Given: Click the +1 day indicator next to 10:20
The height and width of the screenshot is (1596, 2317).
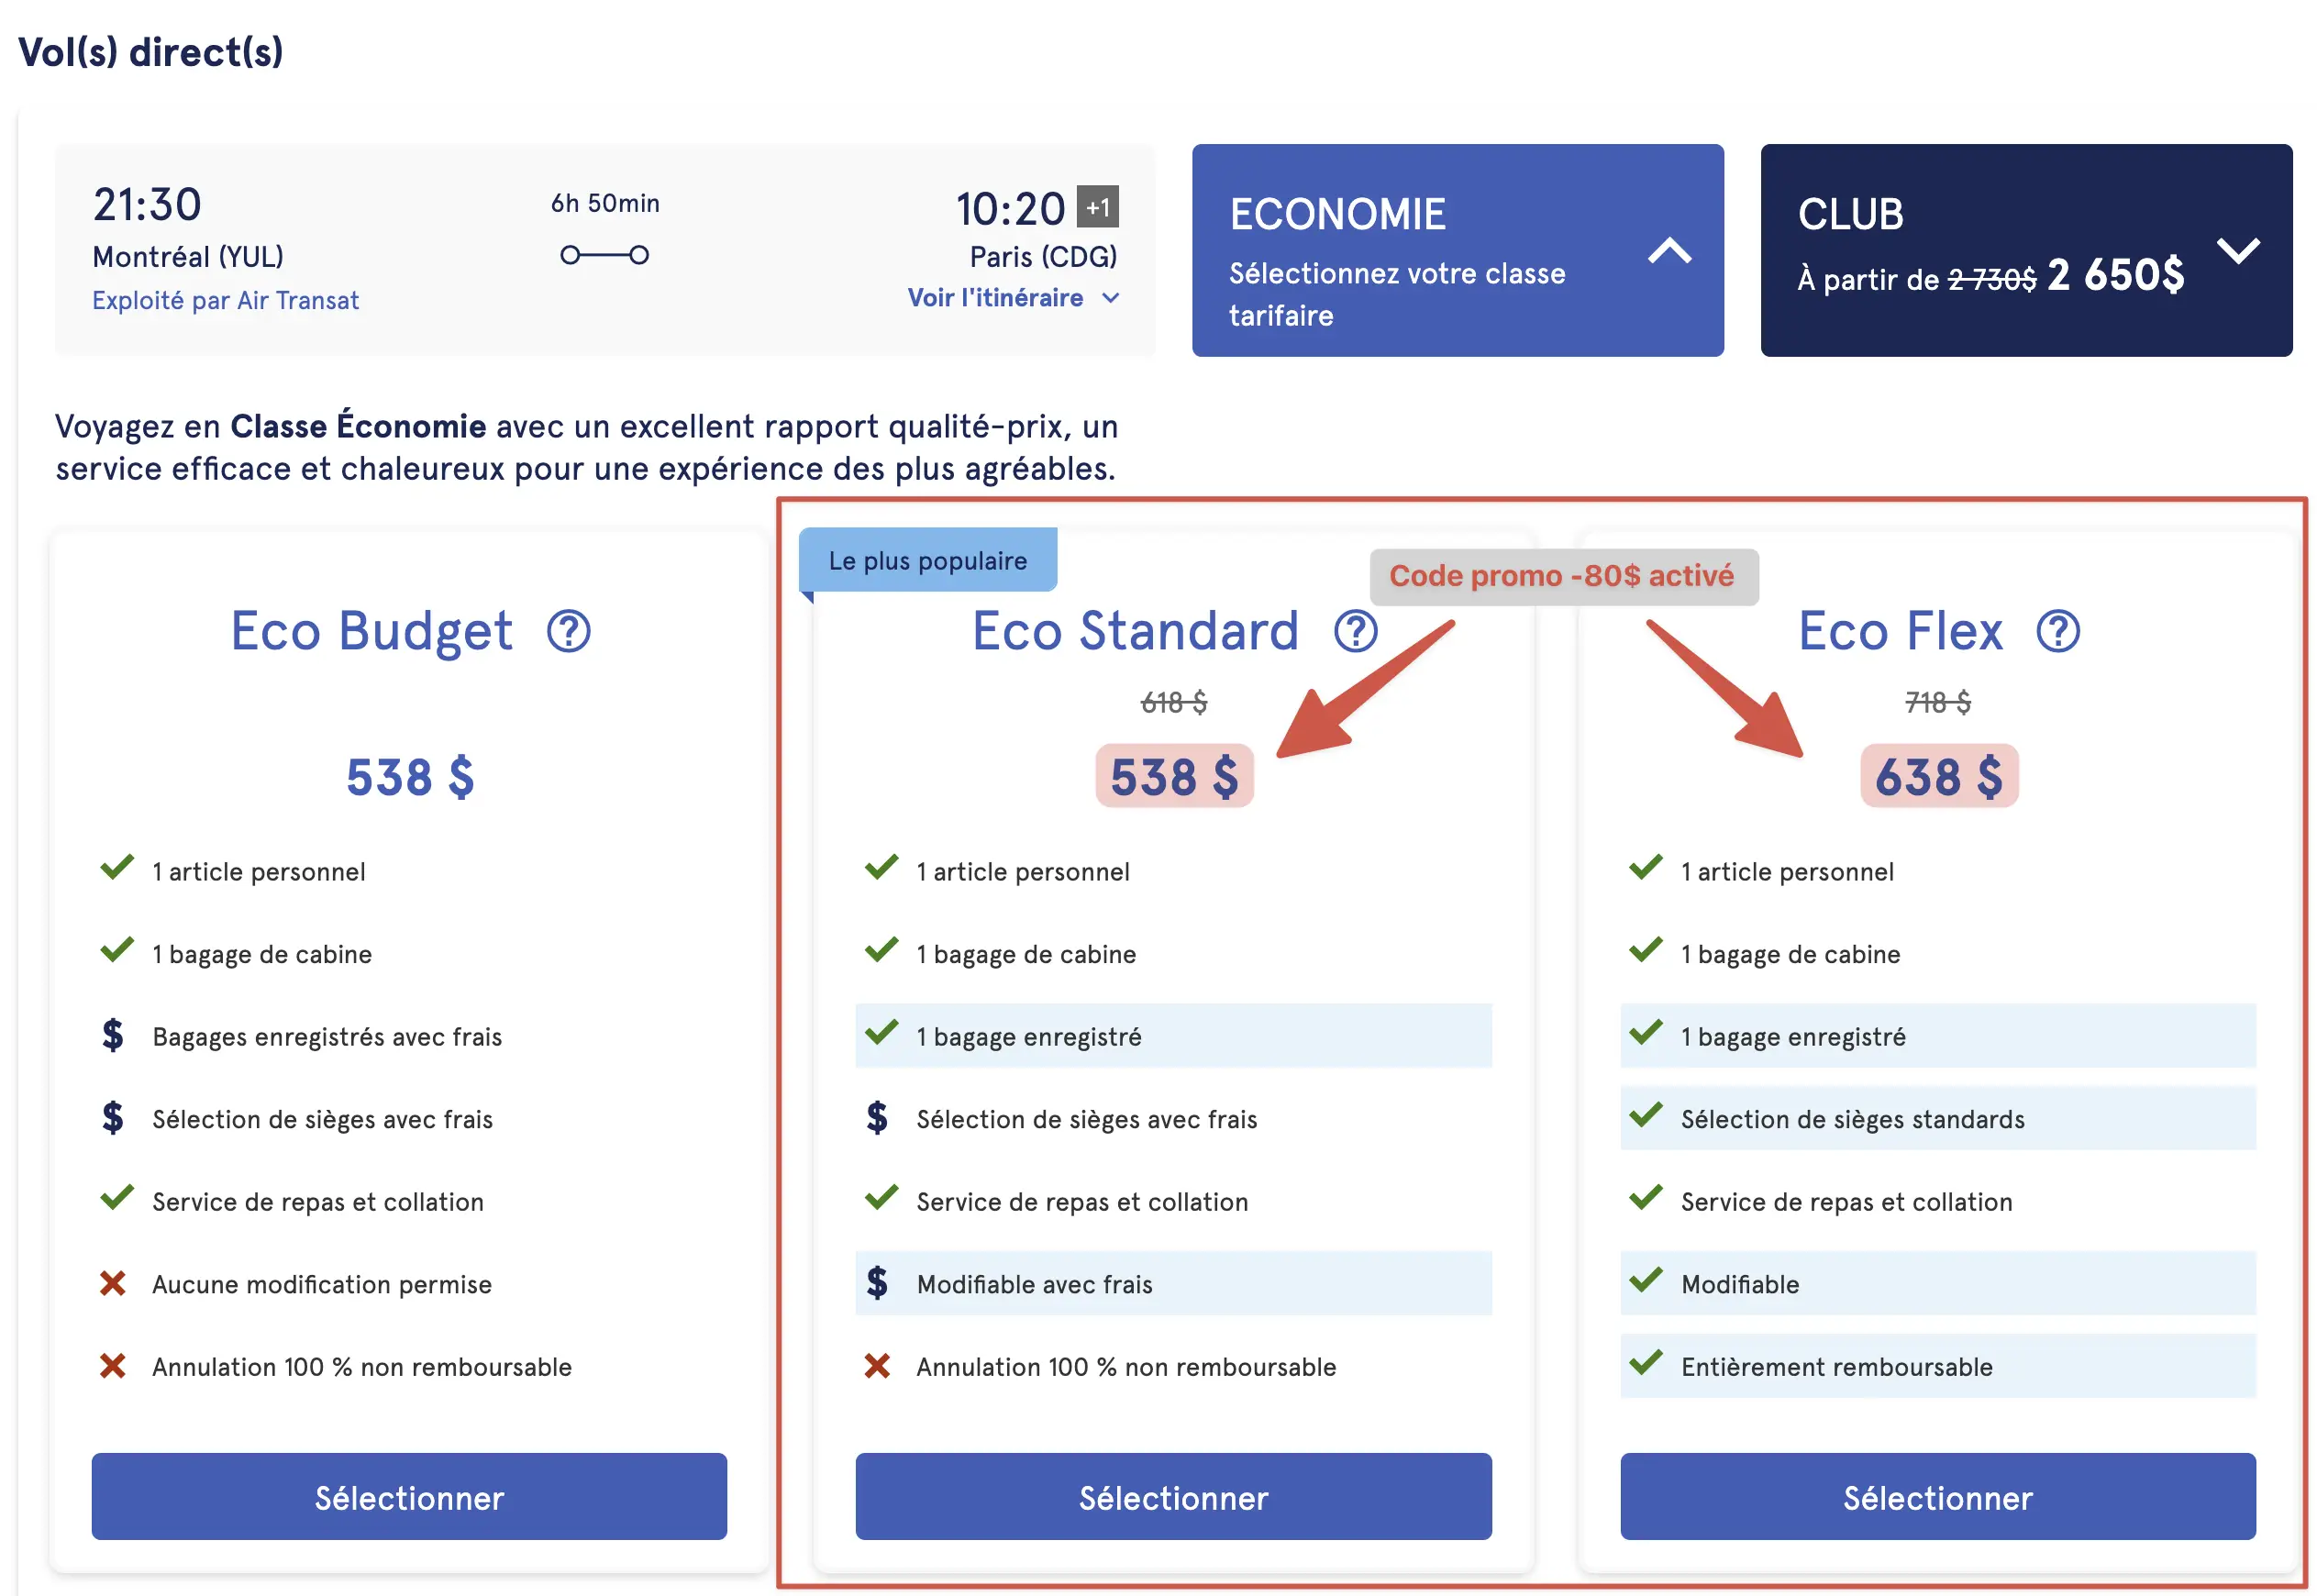Looking at the screenshot, I should point(1098,207).
